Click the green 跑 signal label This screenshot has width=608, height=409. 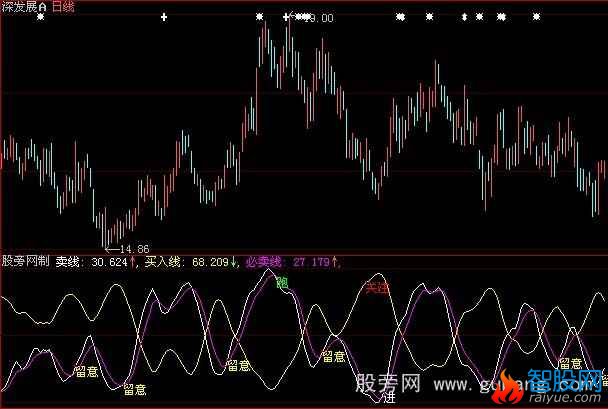(x=283, y=283)
